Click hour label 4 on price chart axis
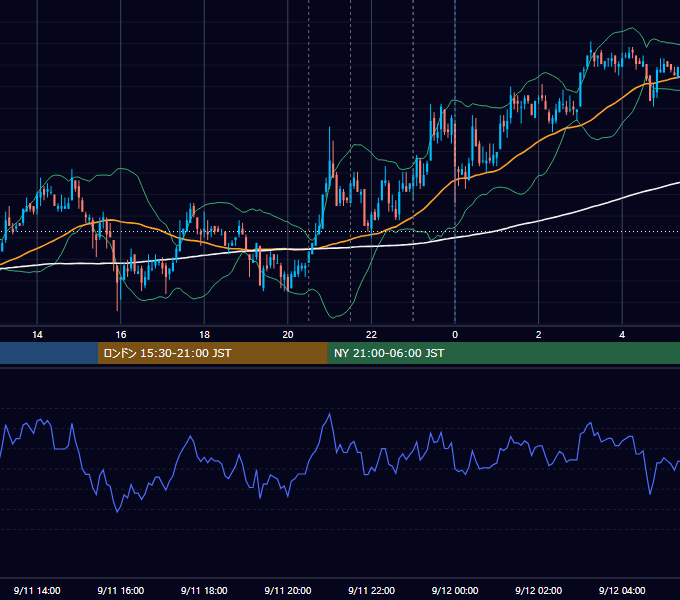680x600 pixels. (x=622, y=335)
